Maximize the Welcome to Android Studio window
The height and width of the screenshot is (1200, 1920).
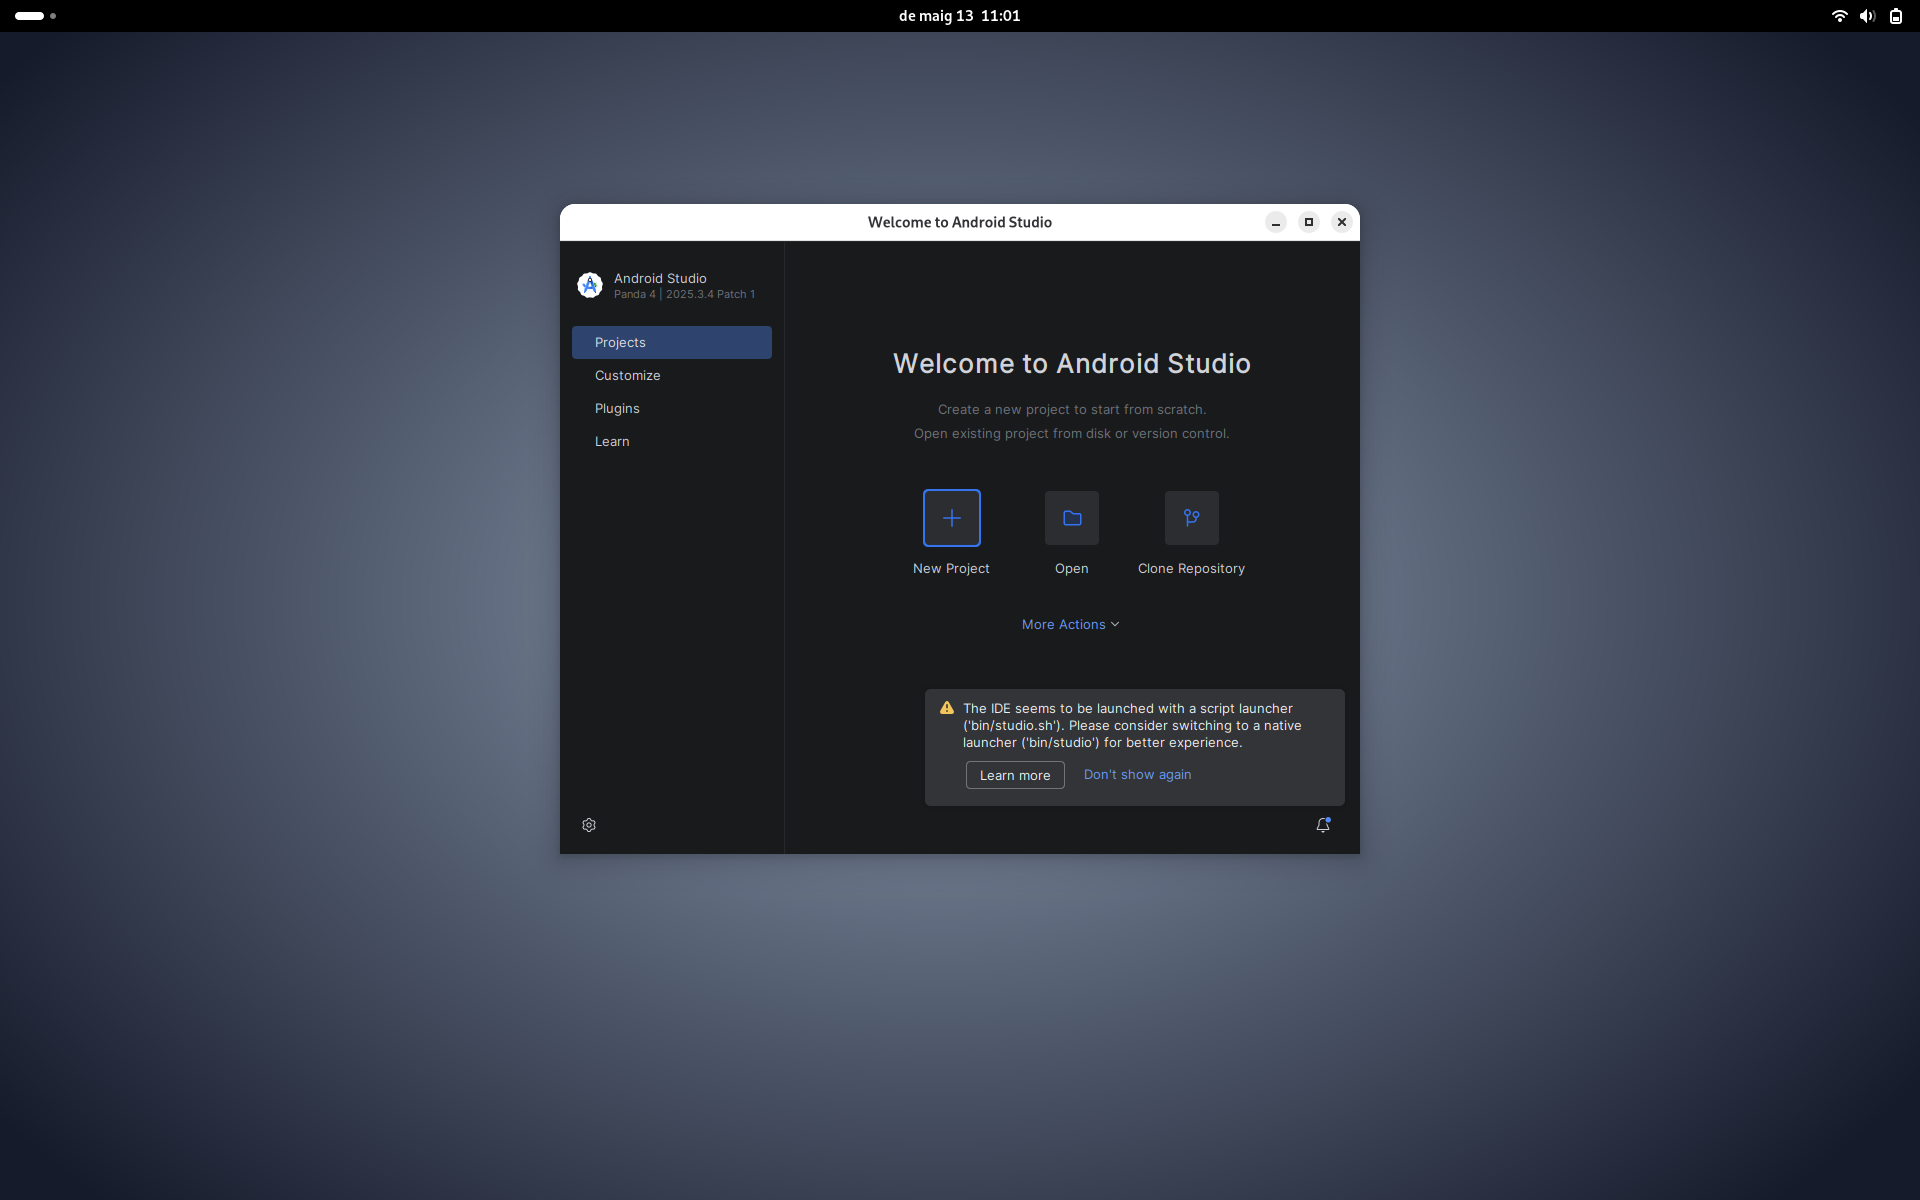[x=1309, y=222]
